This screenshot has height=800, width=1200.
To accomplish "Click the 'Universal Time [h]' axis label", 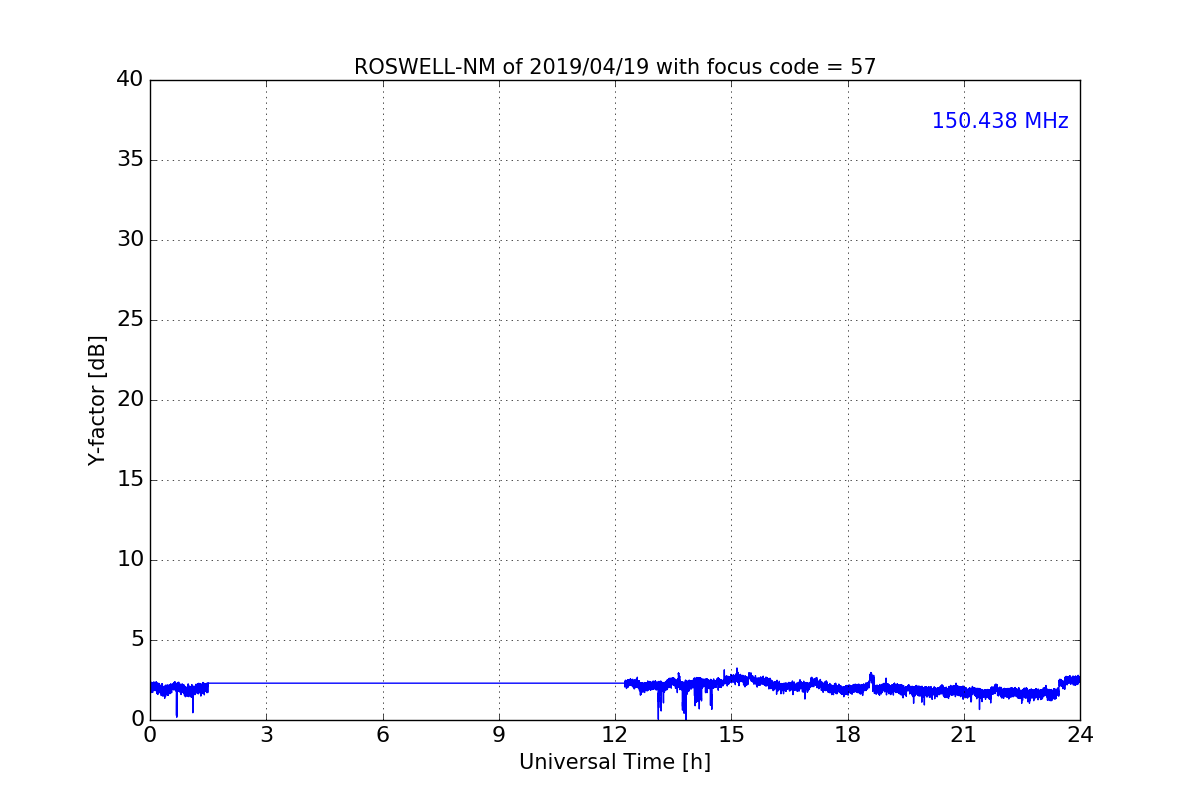I will [615, 762].
